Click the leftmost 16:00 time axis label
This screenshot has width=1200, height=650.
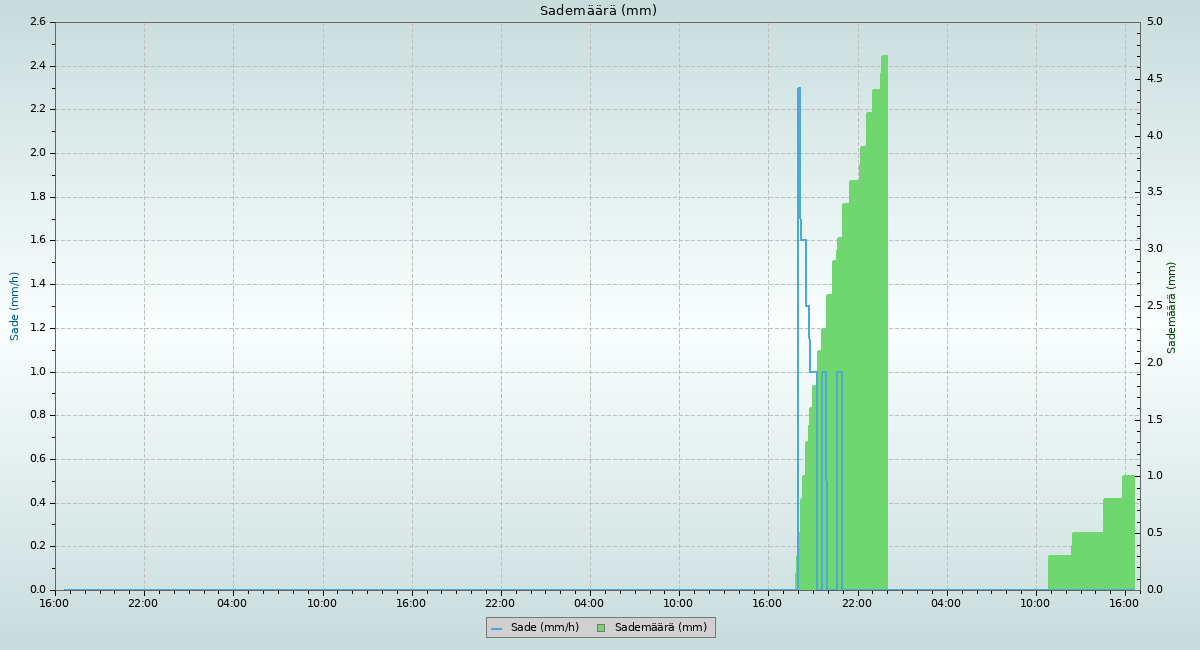click(54, 603)
